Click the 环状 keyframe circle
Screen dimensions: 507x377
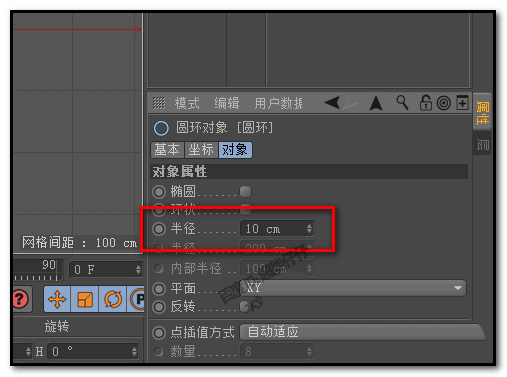pyautogui.click(x=159, y=210)
